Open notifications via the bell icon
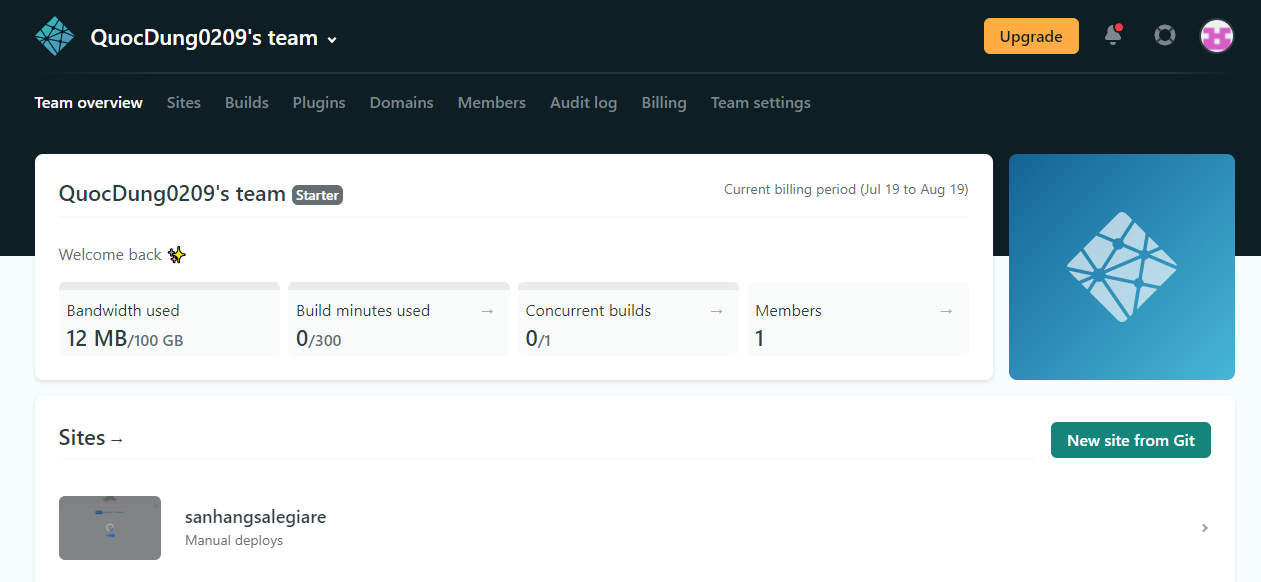Image resolution: width=1261 pixels, height=582 pixels. click(x=1112, y=35)
